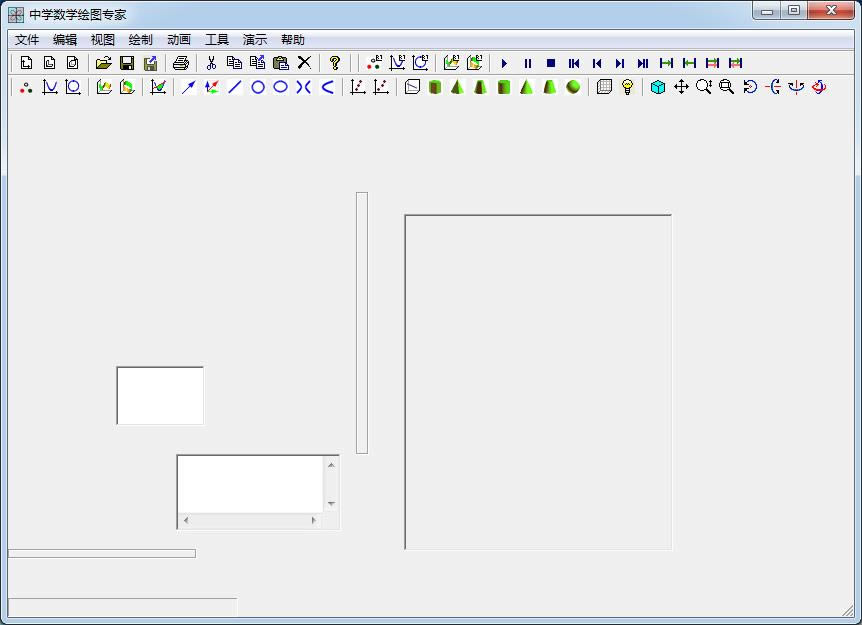The height and width of the screenshot is (625, 862).
Task: Click the list box scroll down arrow
Action: tap(331, 503)
